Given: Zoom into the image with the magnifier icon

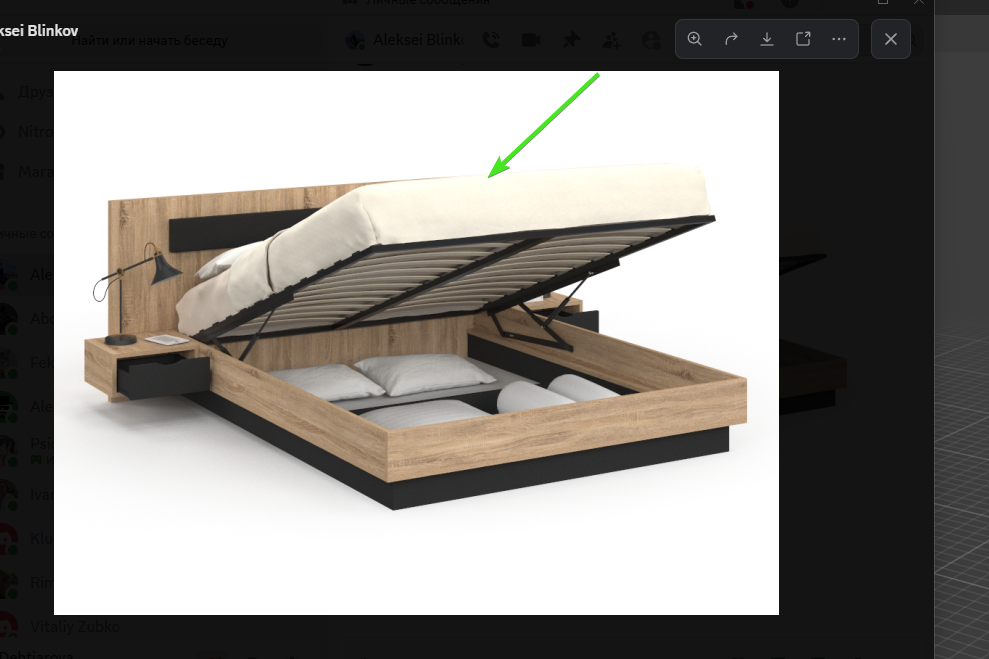Looking at the screenshot, I should pos(694,39).
